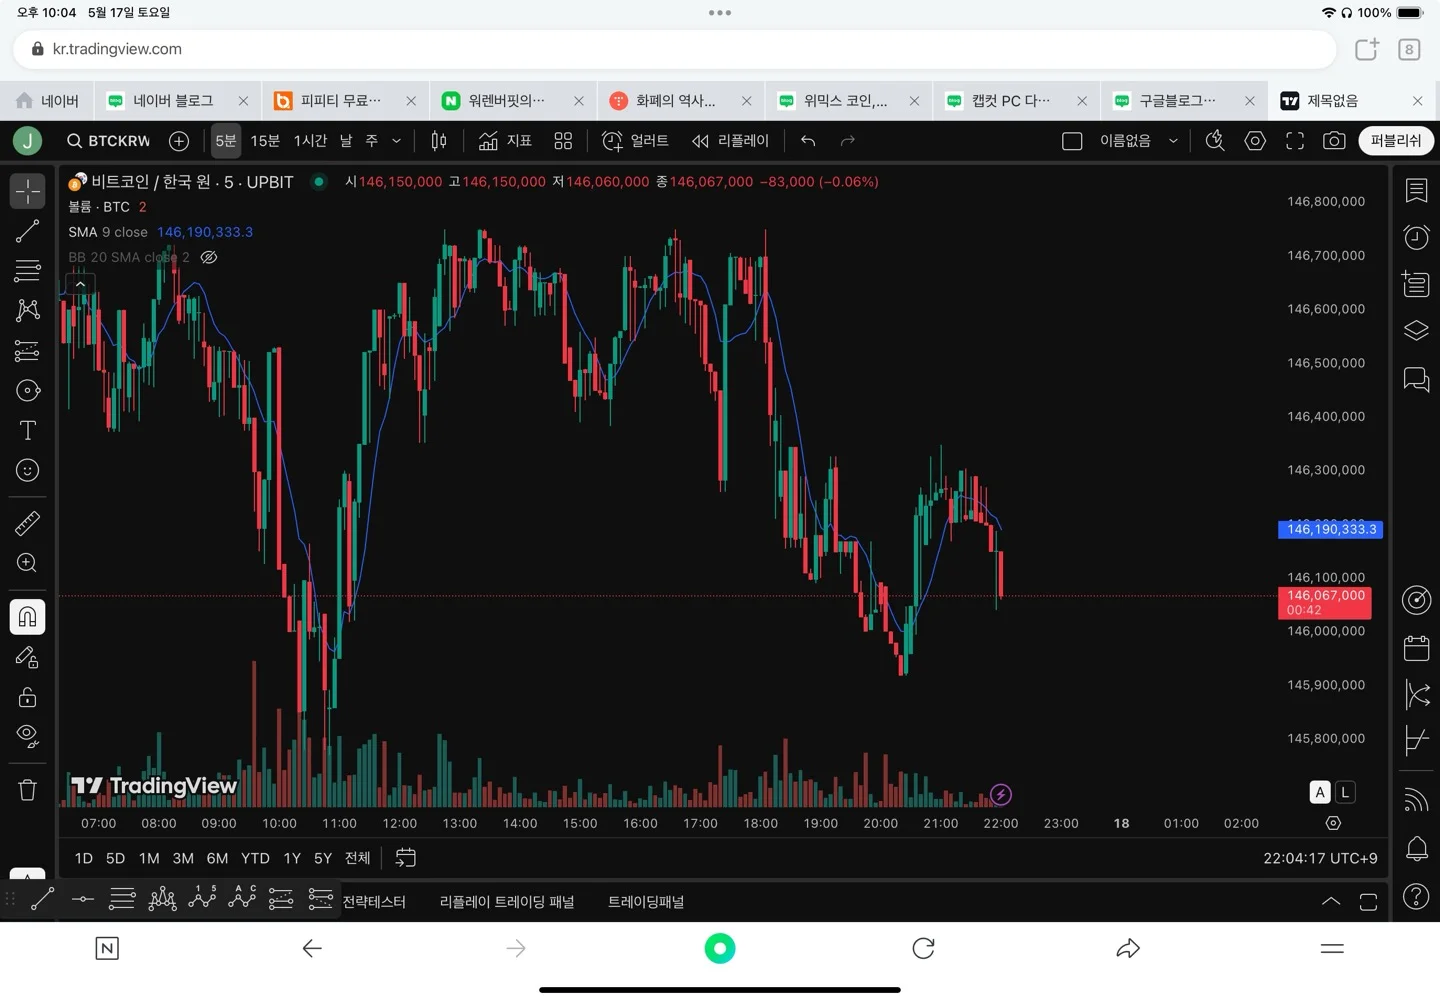Collapse the indicator legend chevron
This screenshot has height=1001, width=1440.
(81, 285)
